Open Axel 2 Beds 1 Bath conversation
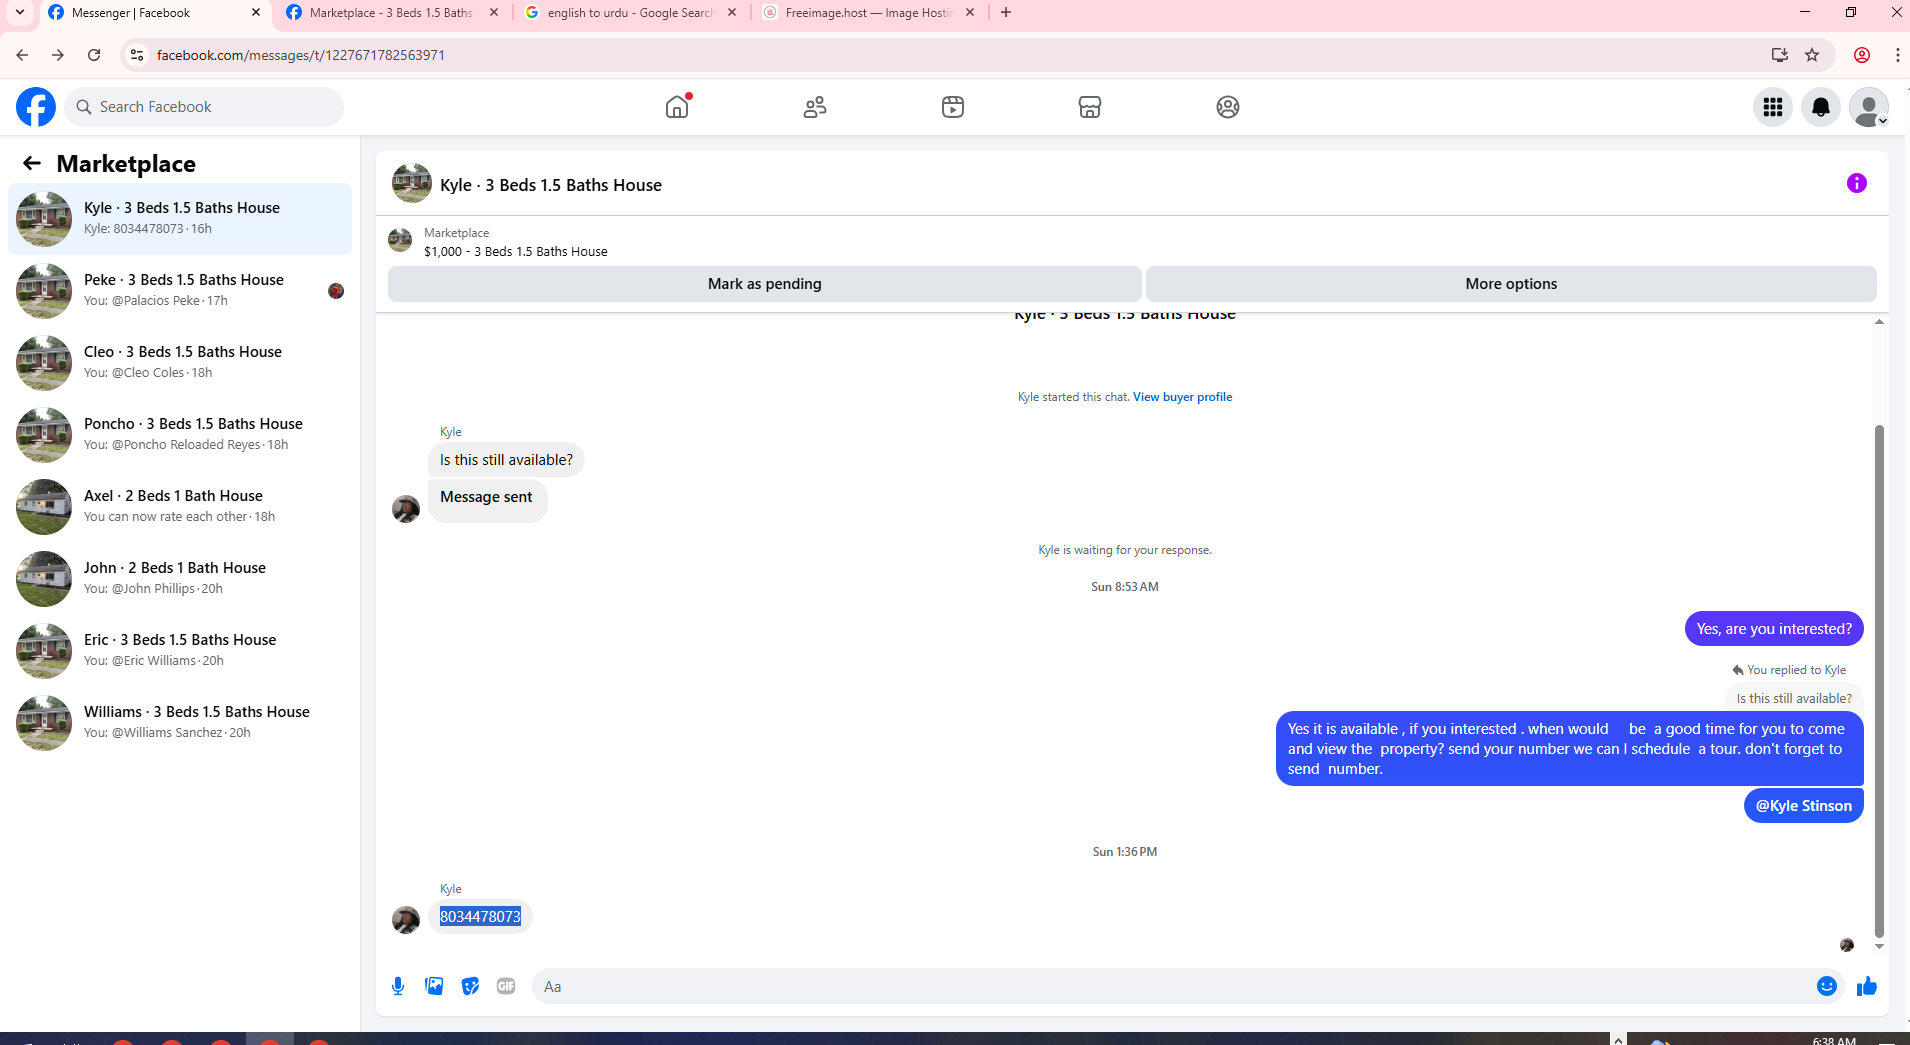1910x1045 pixels. tap(180, 506)
